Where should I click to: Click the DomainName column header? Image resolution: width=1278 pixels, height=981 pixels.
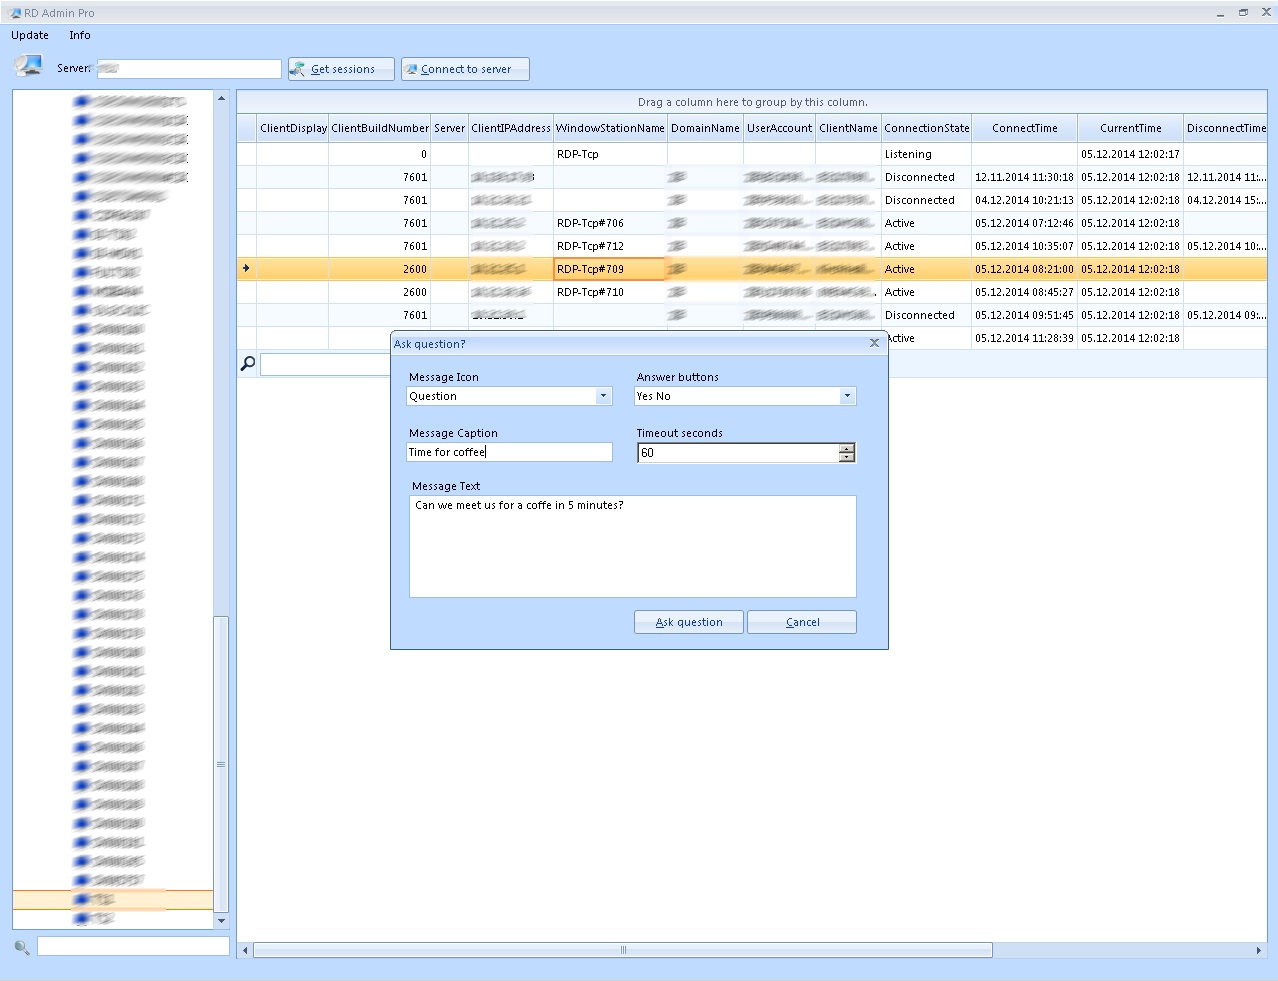coord(705,128)
